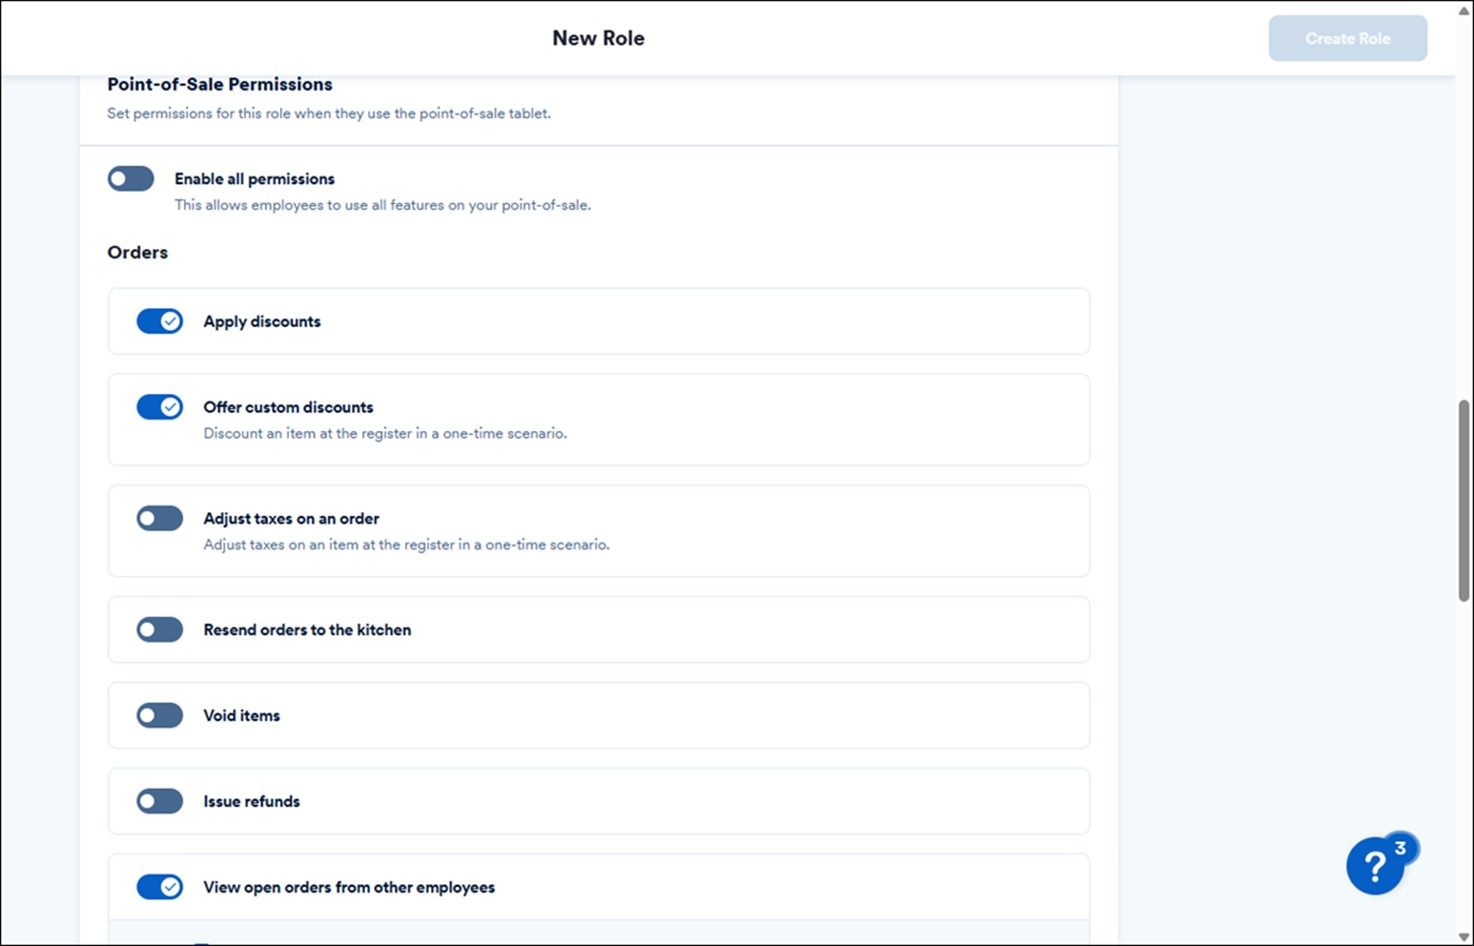
Task: Click the notification badge showing 3
Action: (1400, 848)
